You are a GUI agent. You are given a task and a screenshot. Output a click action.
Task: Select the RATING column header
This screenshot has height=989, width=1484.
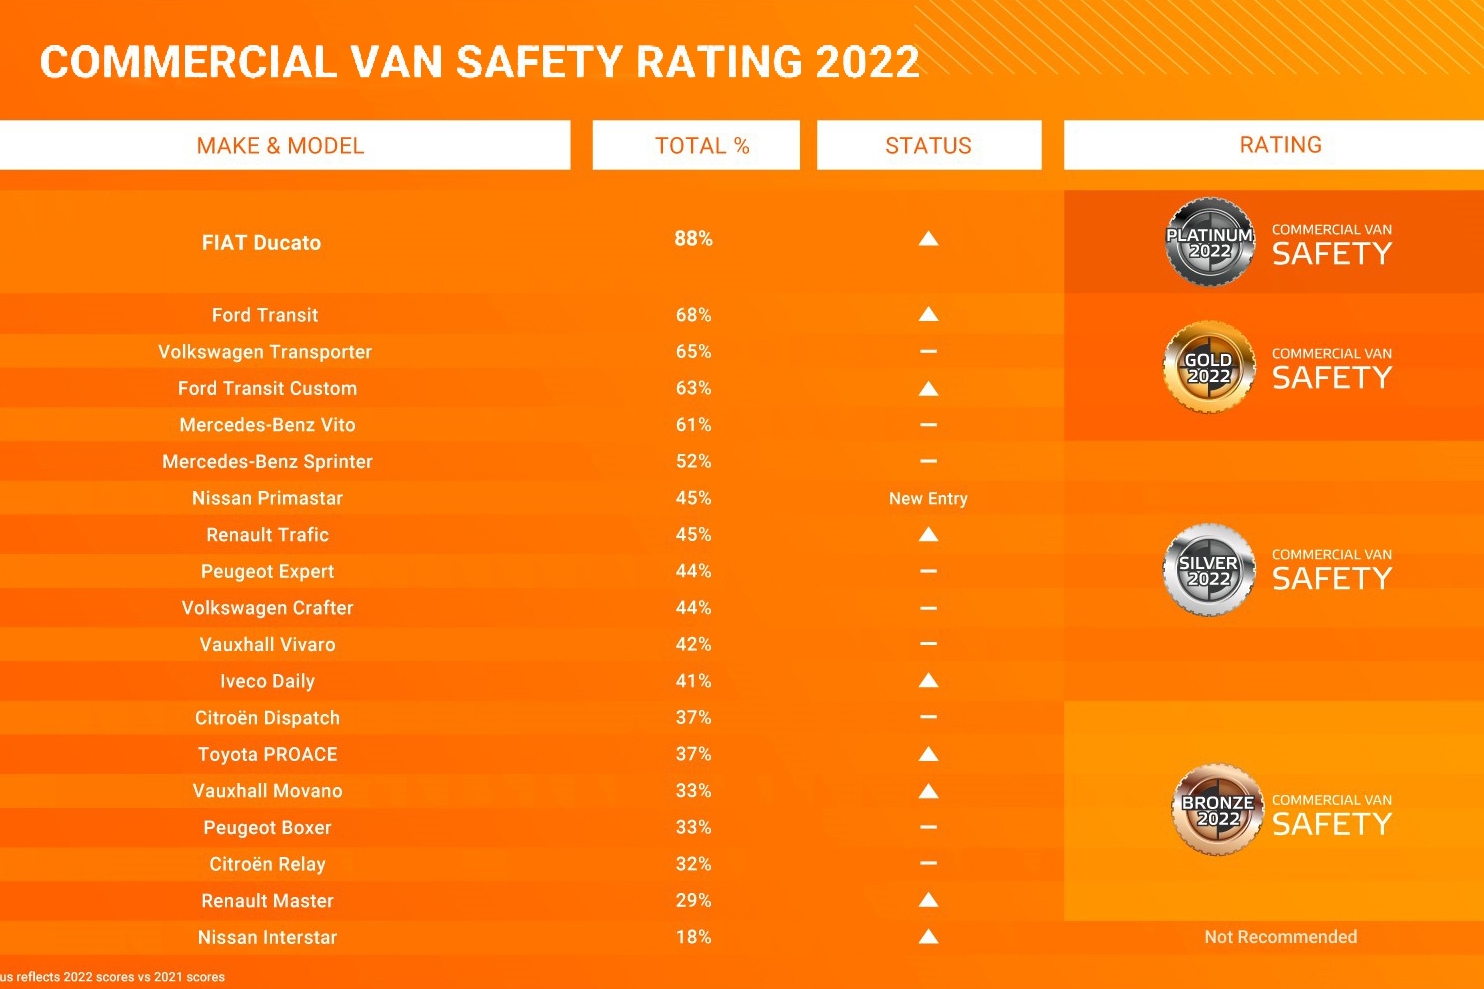click(1280, 145)
